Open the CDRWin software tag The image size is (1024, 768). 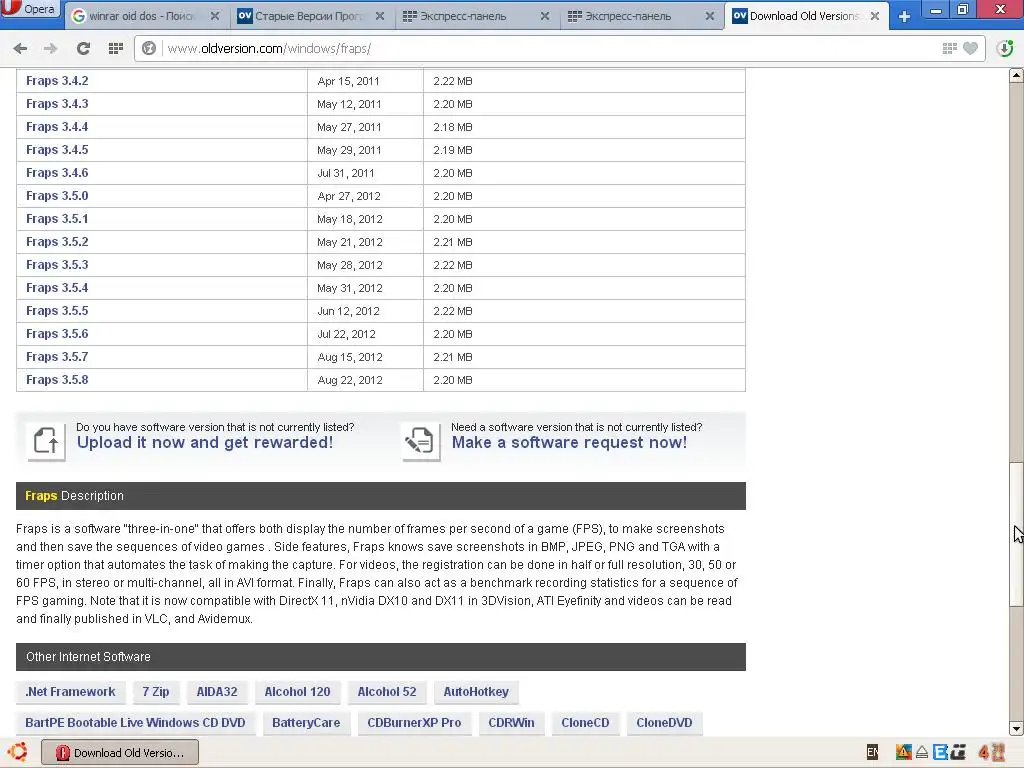[511, 723]
